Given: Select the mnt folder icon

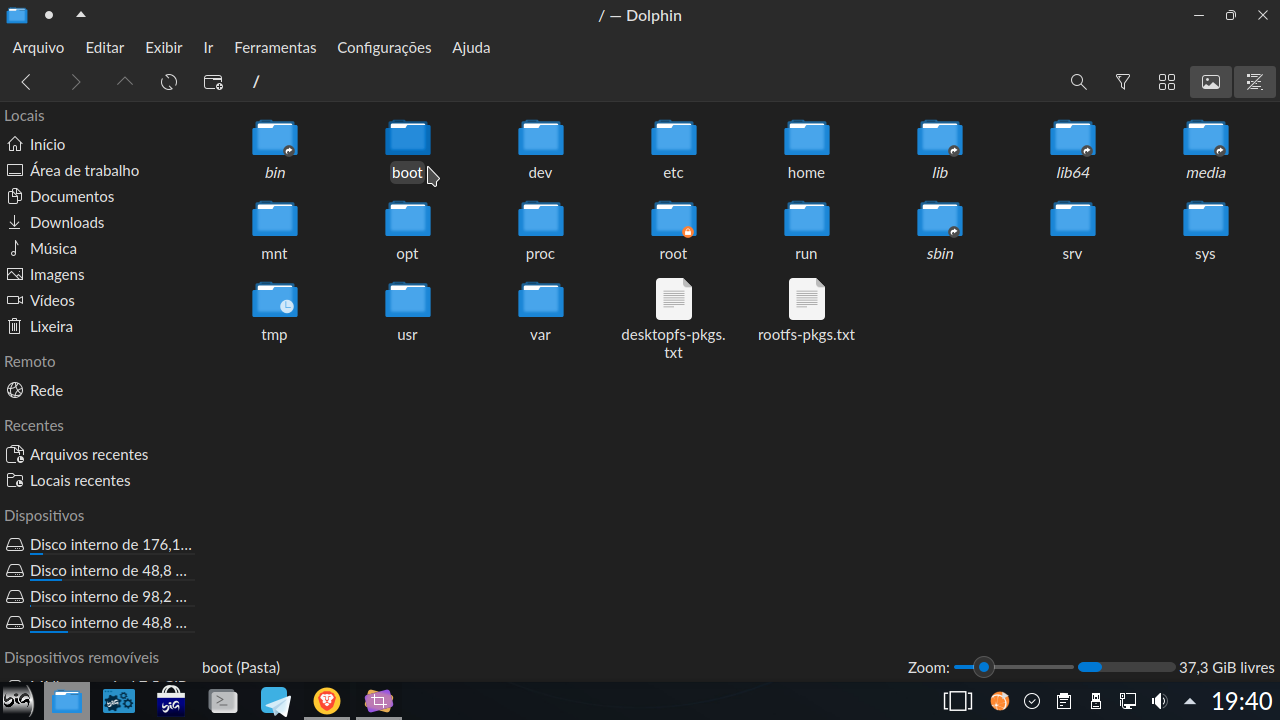Looking at the screenshot, I should [275, 219].
